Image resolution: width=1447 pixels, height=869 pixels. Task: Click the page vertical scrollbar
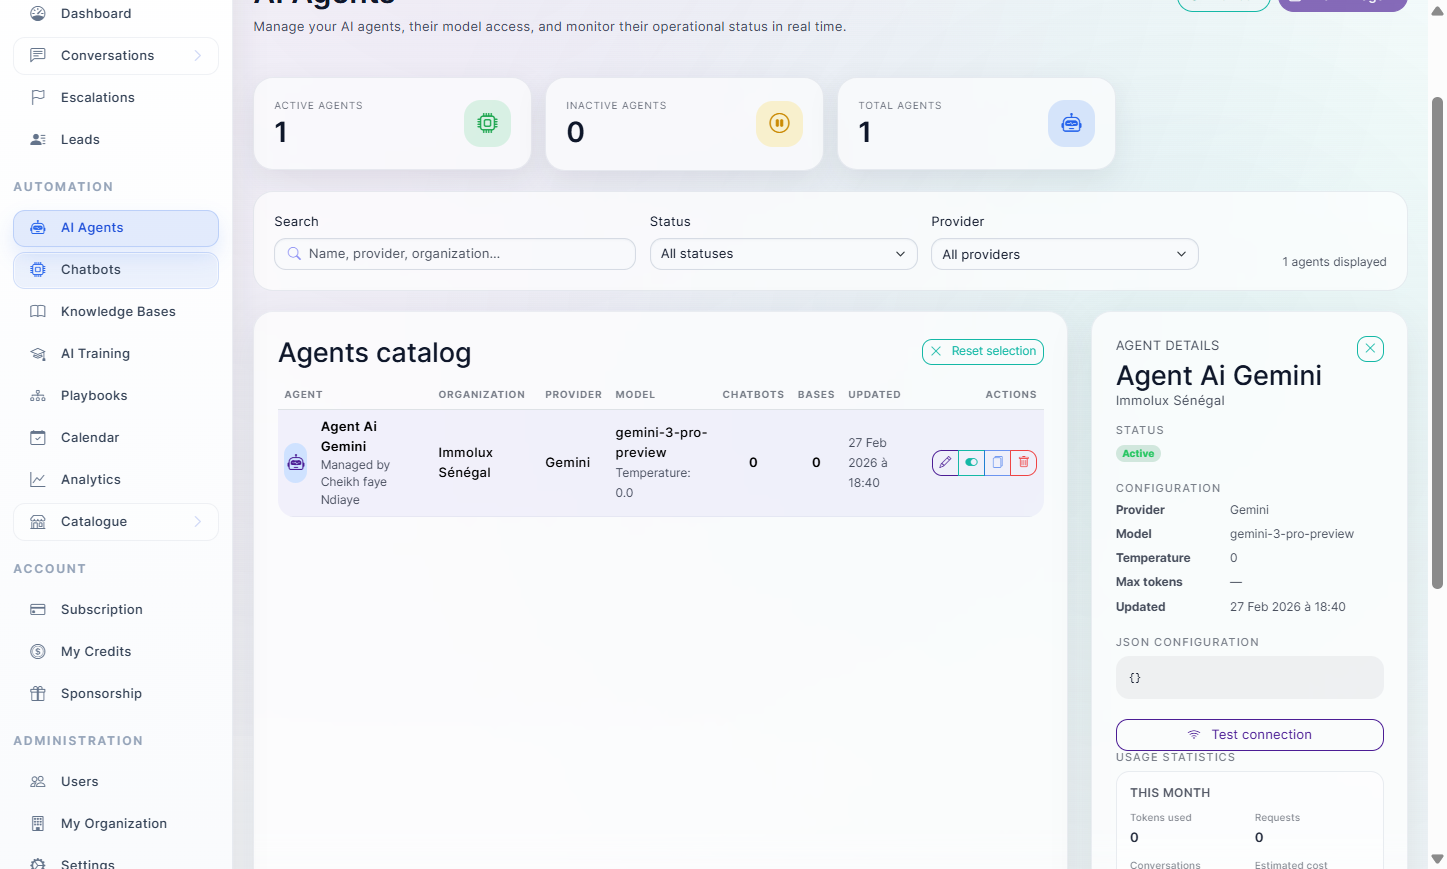click(x=1438, y=343)
